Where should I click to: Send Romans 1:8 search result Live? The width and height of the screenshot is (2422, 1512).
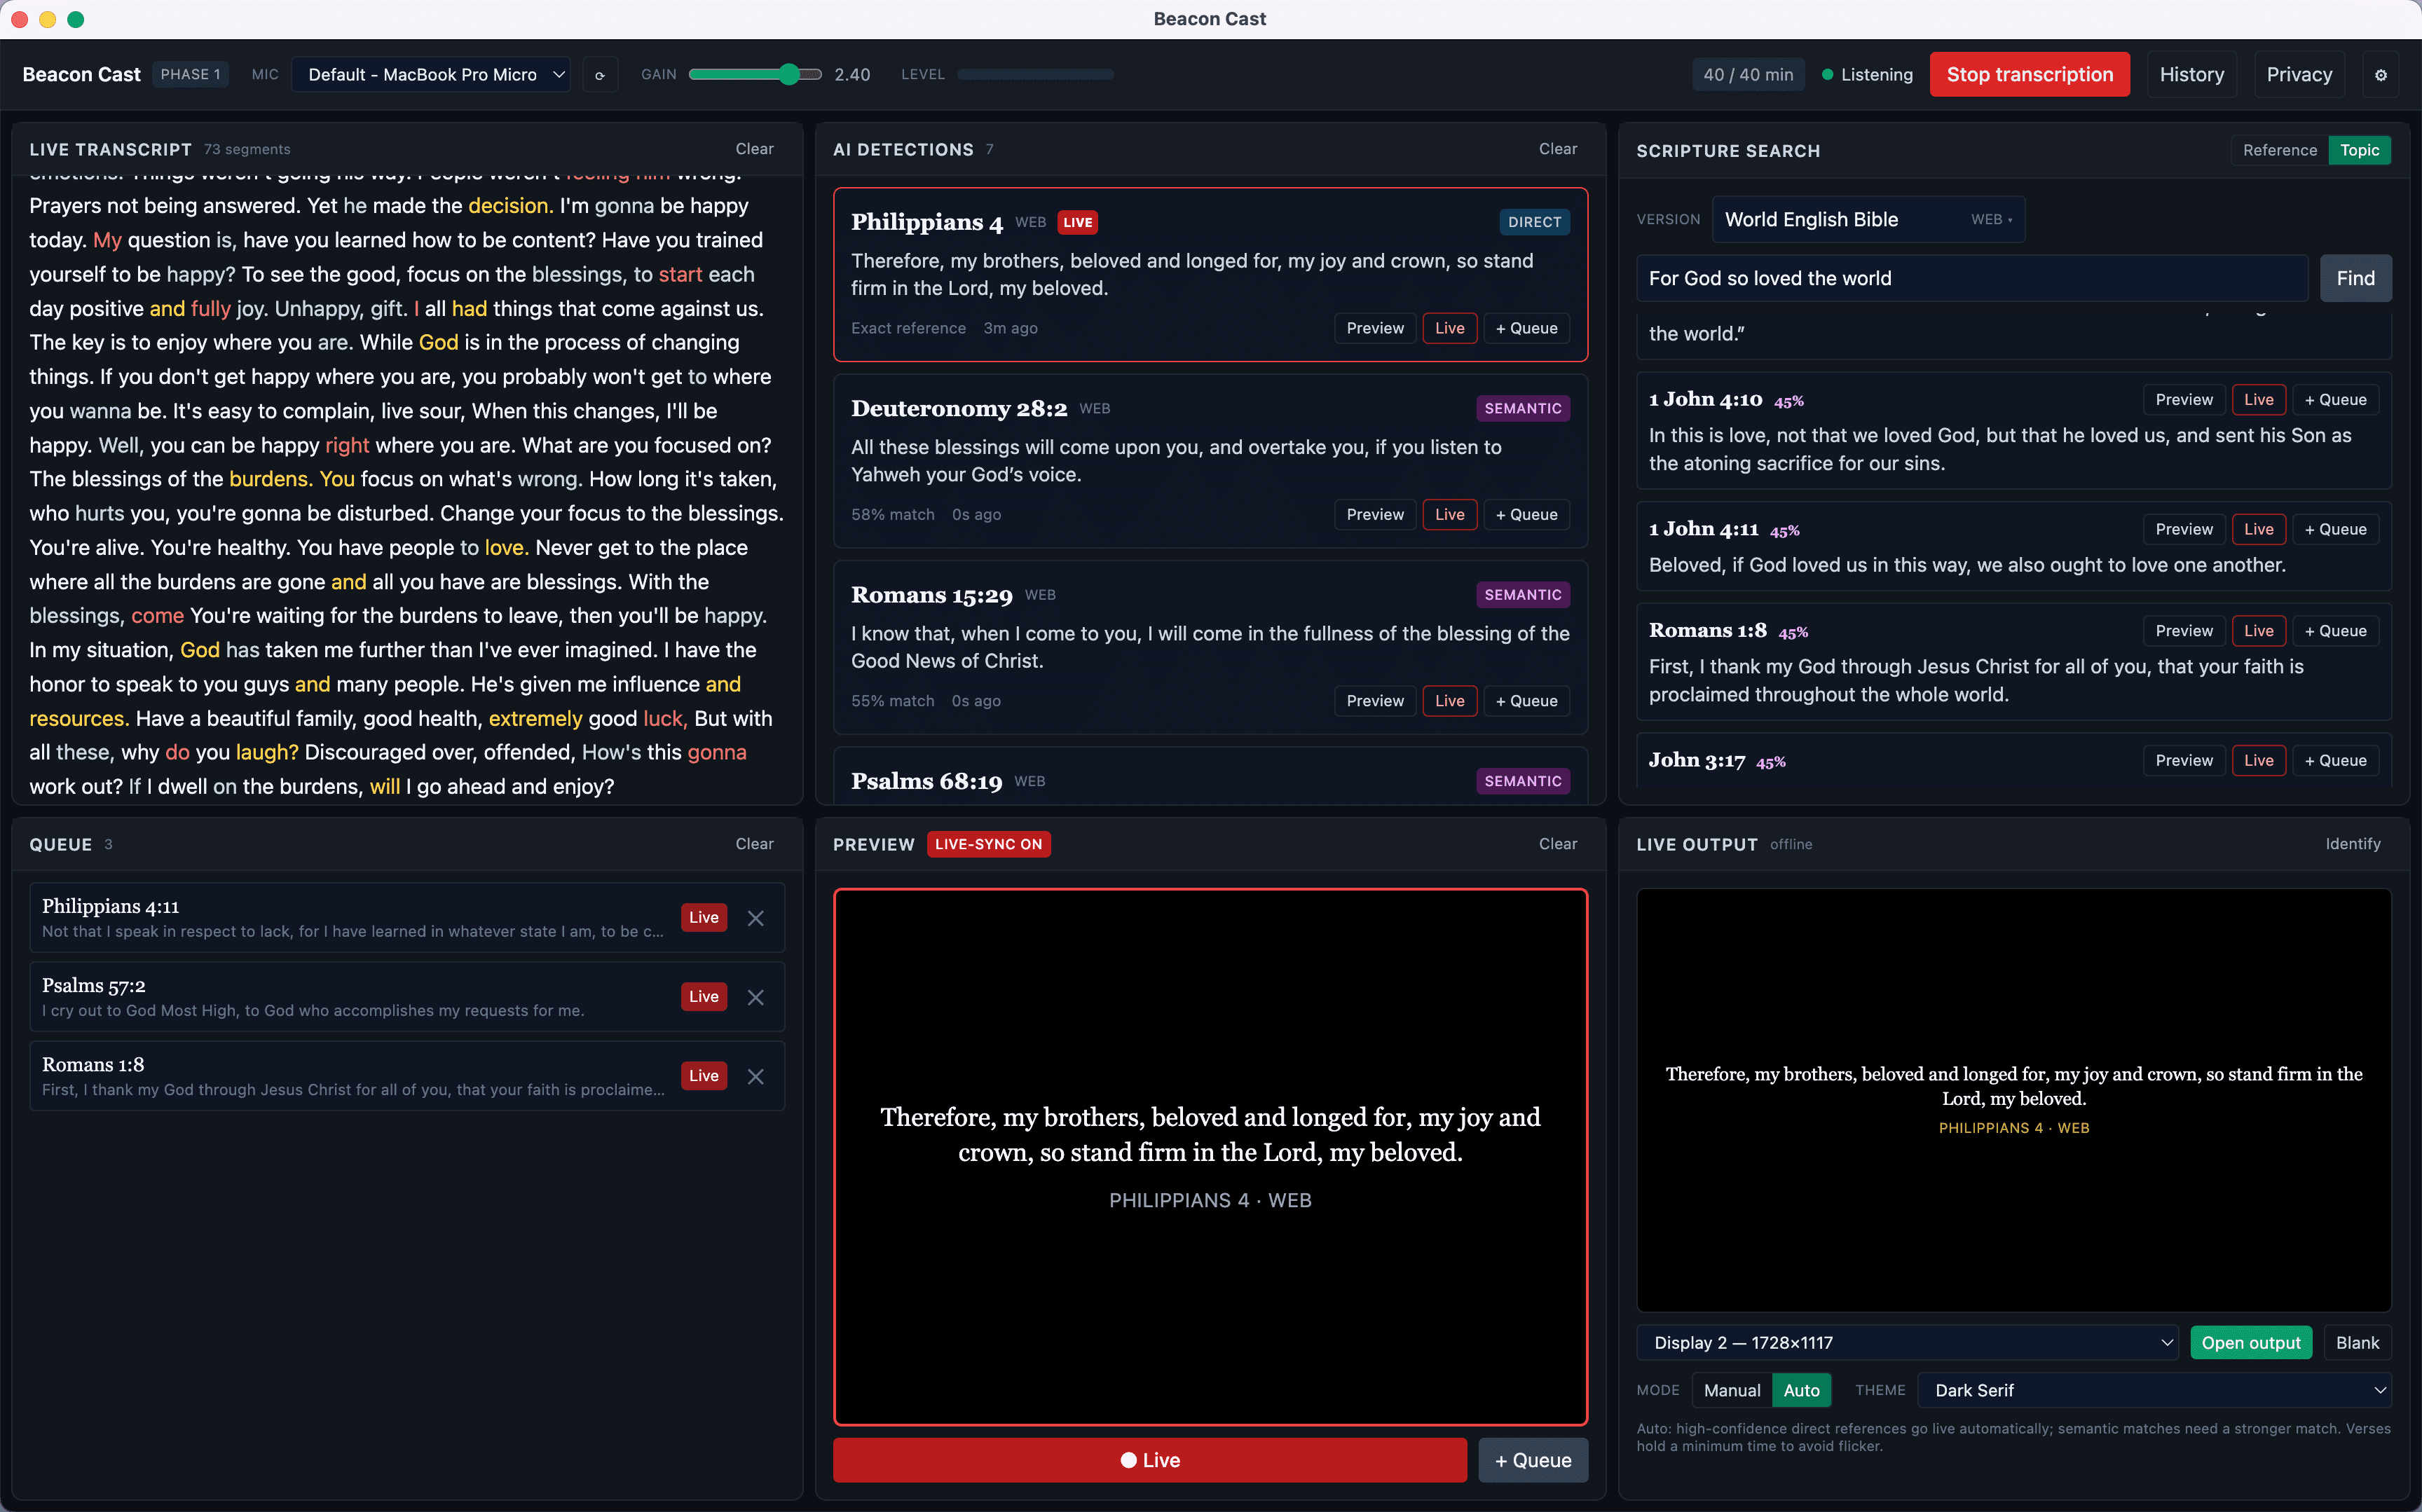pyautogui.click(x=2258, y=630)
